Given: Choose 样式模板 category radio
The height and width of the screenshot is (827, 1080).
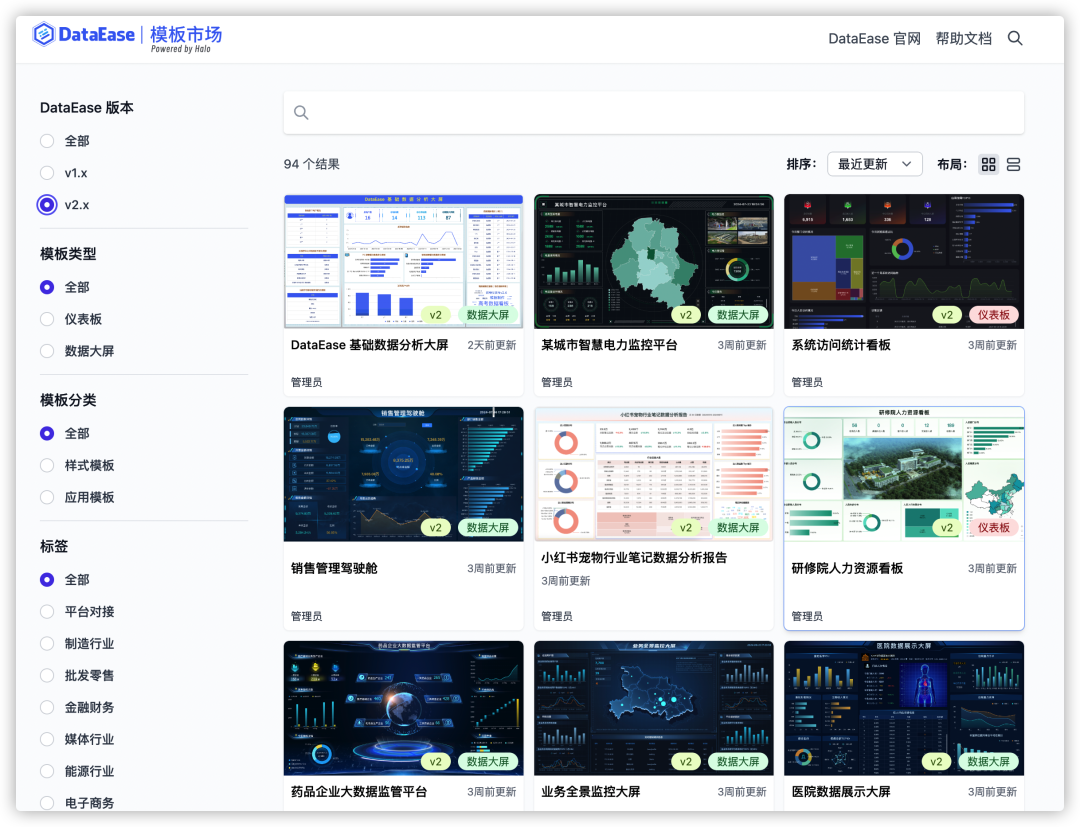Looking at the screenshot, I should 47,465.
